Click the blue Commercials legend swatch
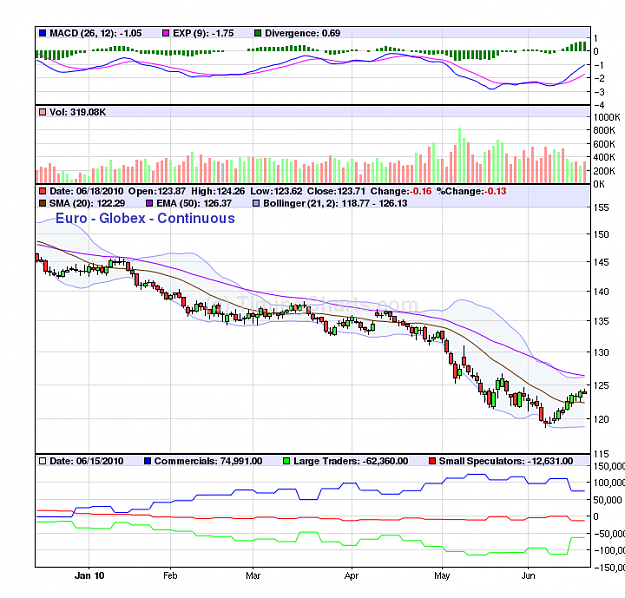 pyautogui.click(x=147, y=461)
